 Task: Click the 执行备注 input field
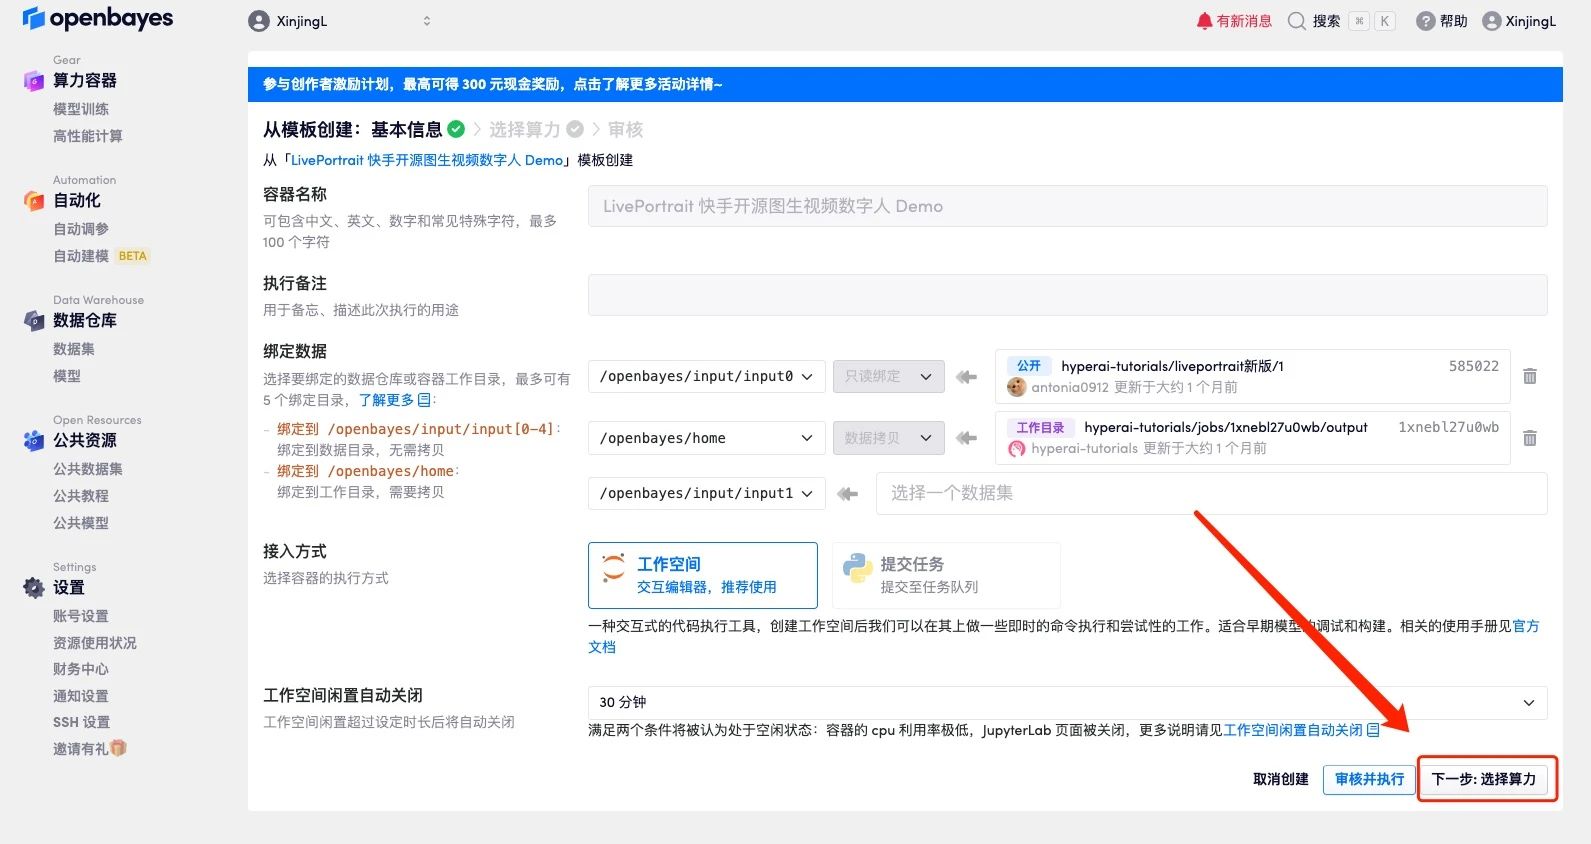1067,295
